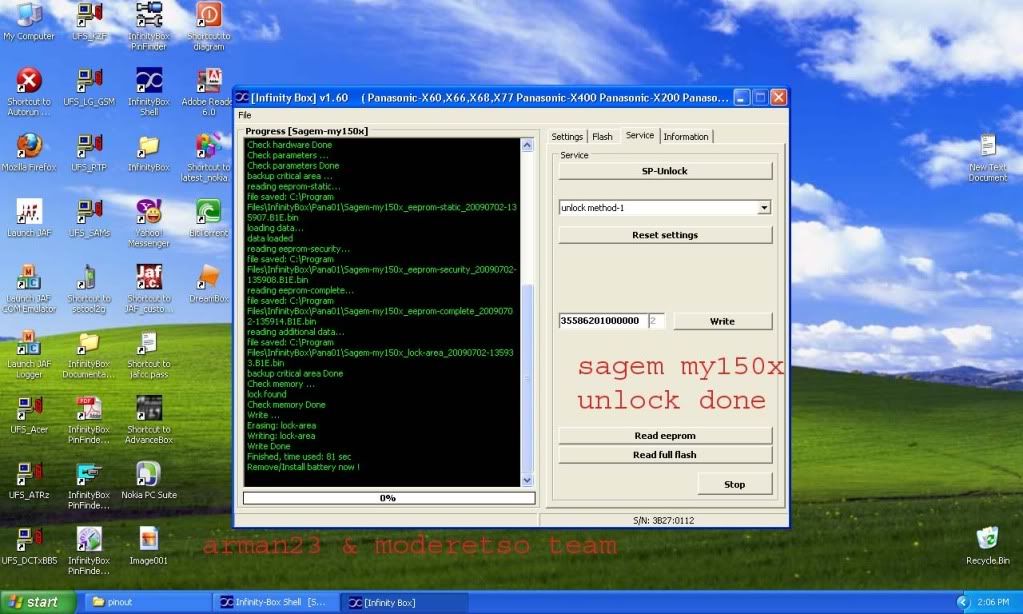Open the Yahoo! Messenger desktop icon

pyautogui.click(x=149, y=223)
